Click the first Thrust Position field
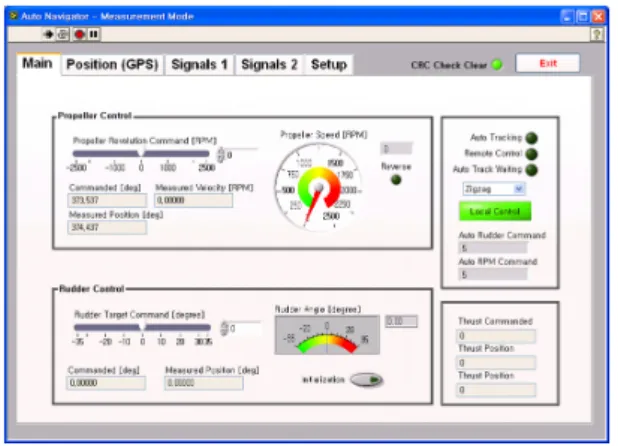 pyautogui.click(x=496, y=362)
